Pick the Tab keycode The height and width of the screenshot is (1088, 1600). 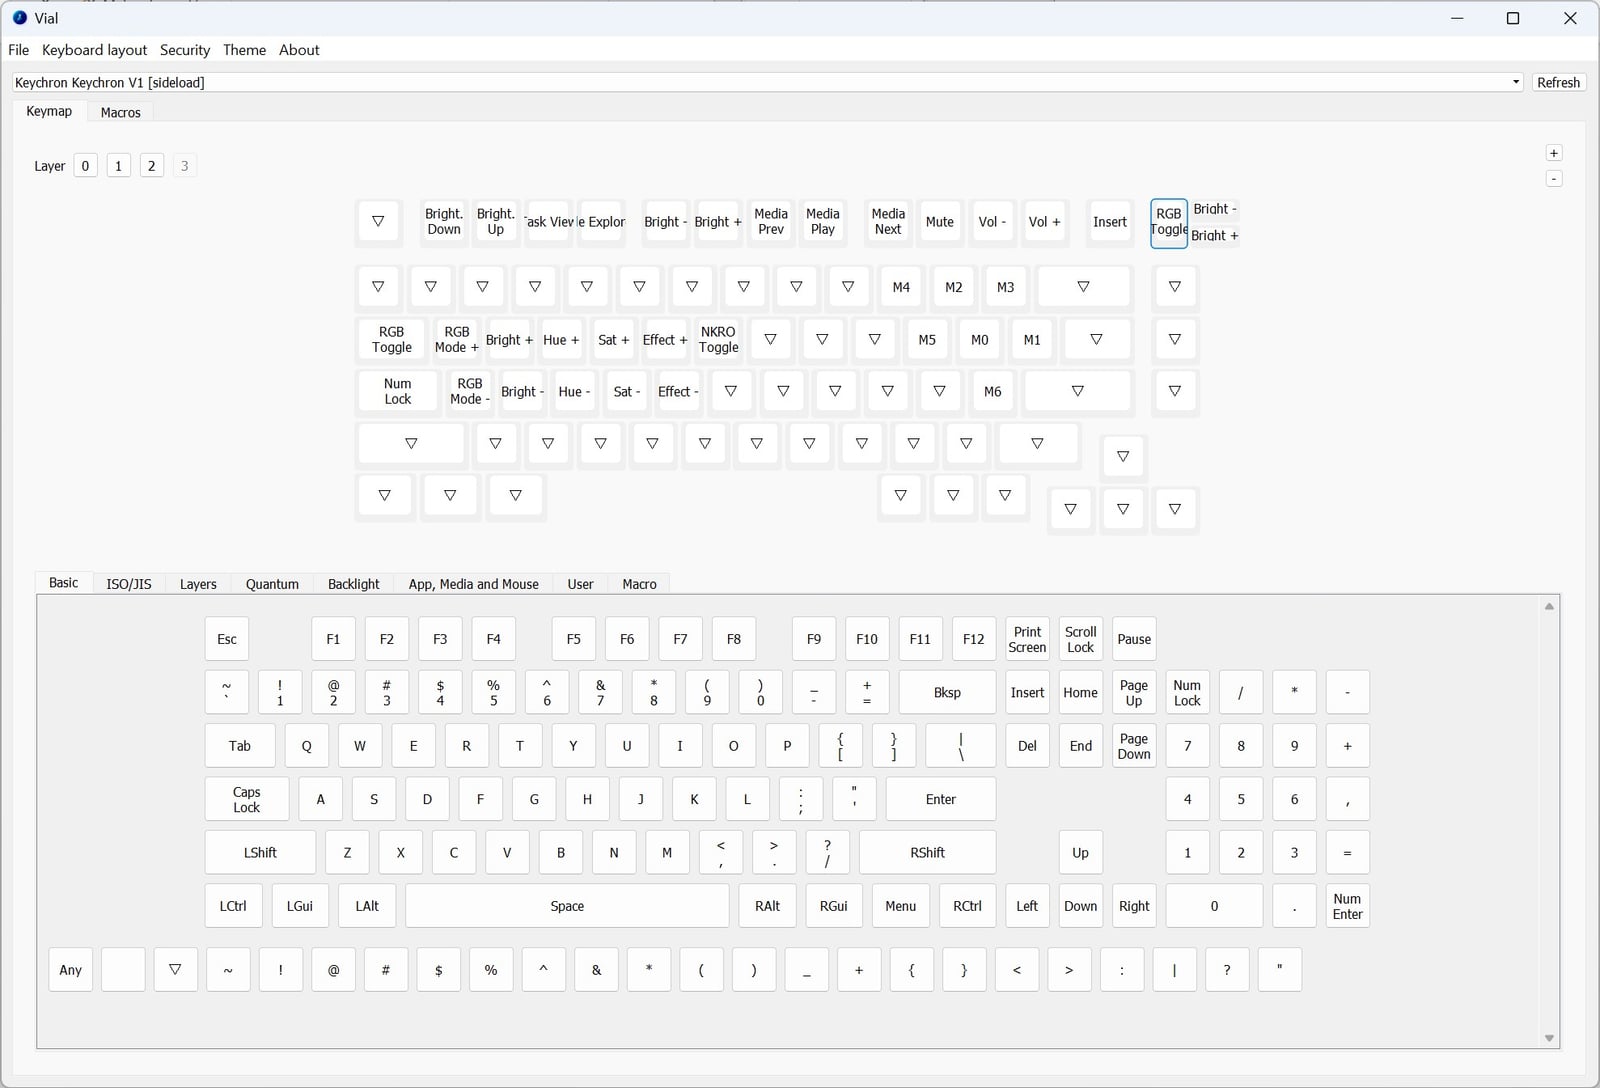[x=240, y=746]
